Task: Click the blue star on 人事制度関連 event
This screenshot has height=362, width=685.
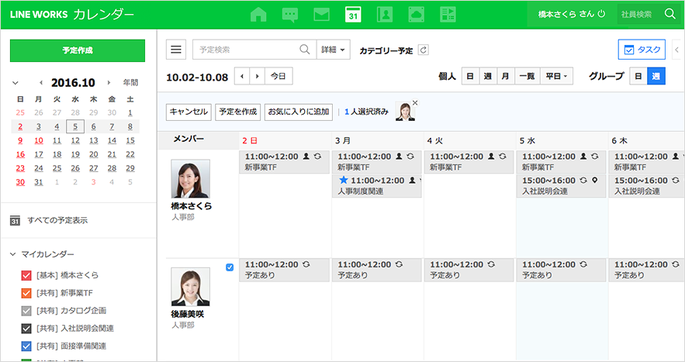Action: [344, 180]
